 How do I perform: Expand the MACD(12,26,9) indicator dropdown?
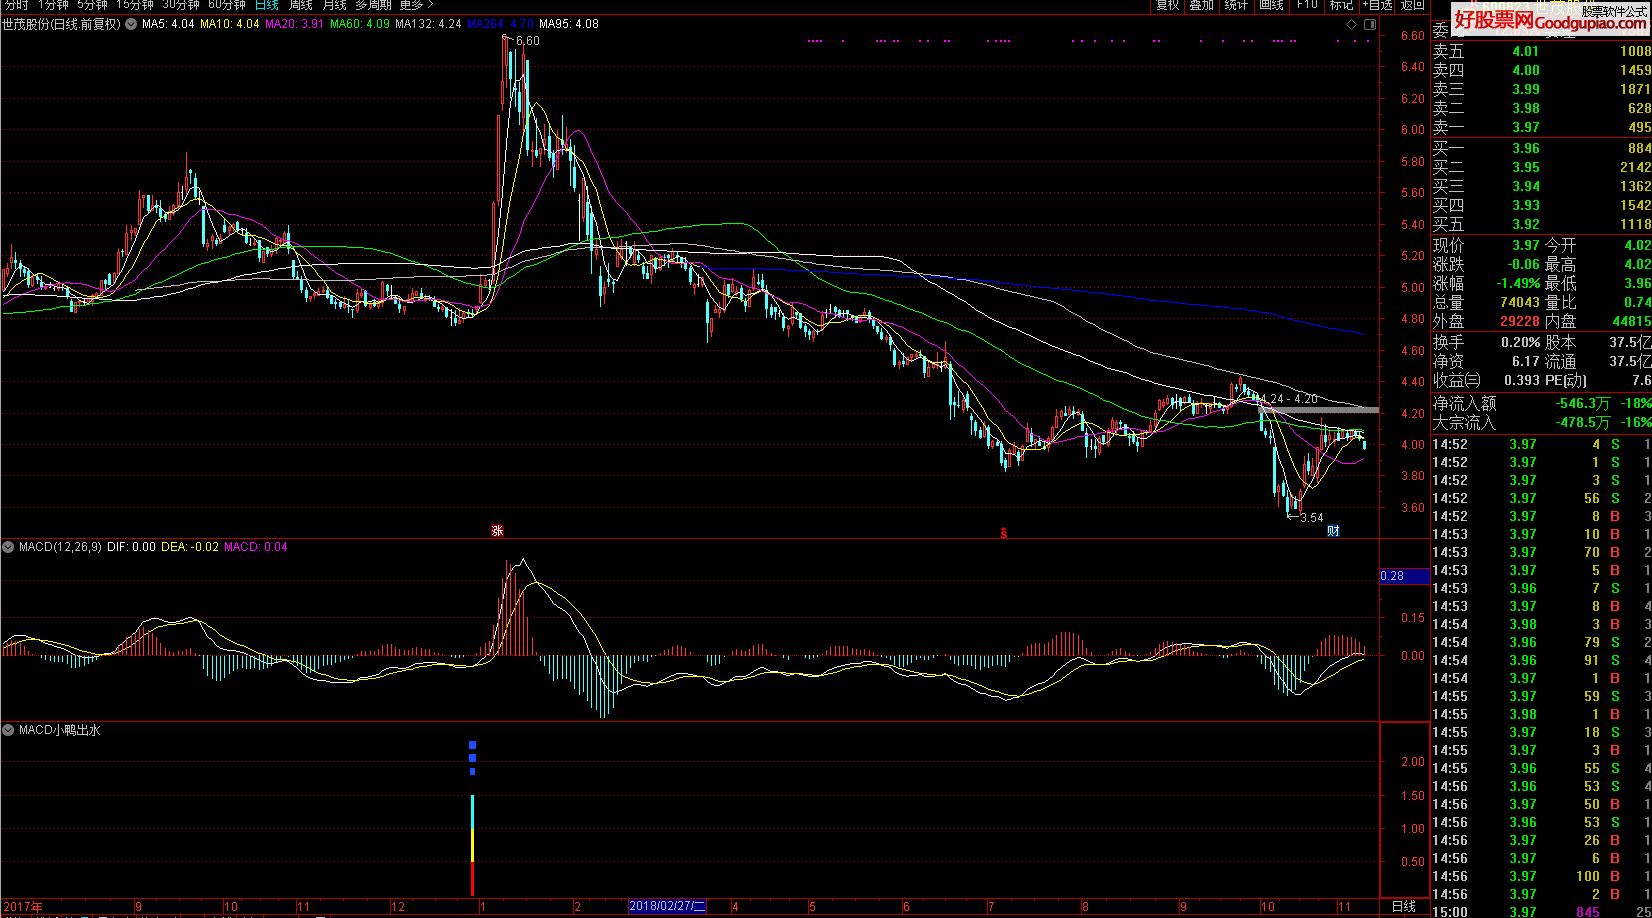pyautogui.click(x=9, y=547)
